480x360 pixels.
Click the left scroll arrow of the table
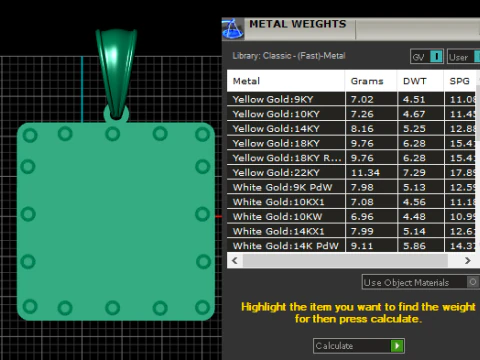point(235,260)
